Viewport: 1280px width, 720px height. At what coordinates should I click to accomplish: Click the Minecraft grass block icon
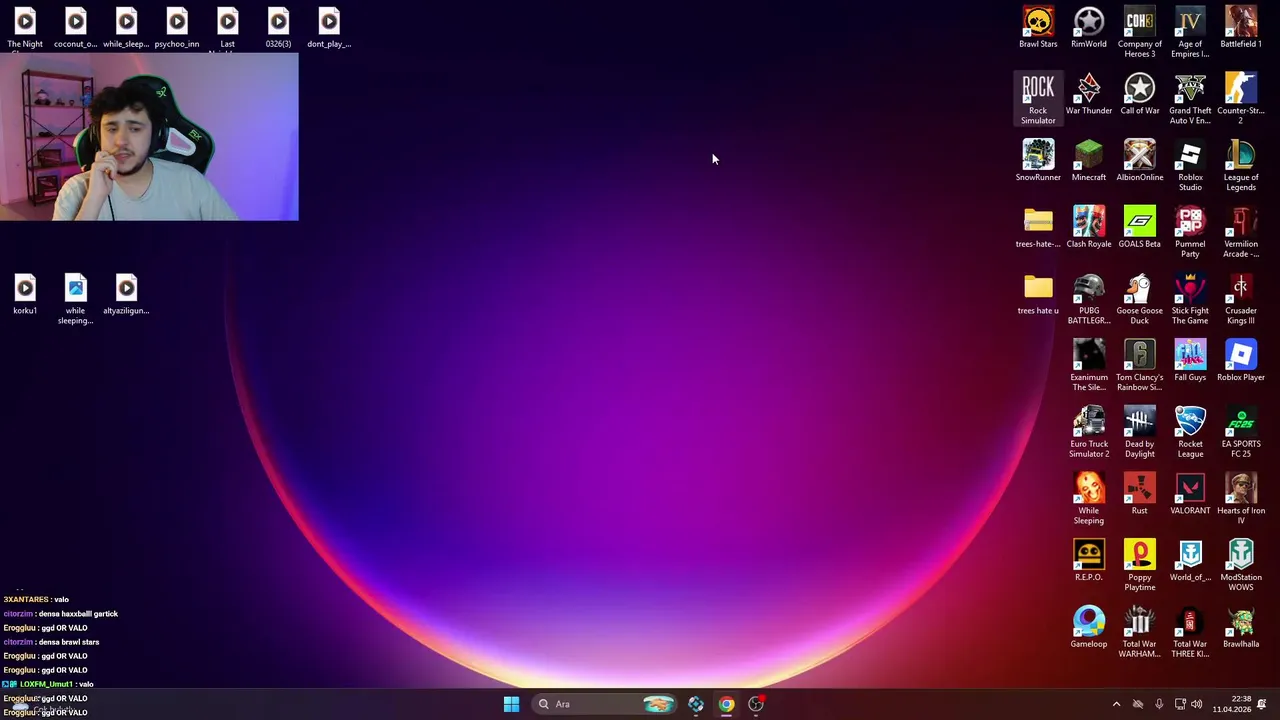pyautogui.click(x=1089, y=155)
